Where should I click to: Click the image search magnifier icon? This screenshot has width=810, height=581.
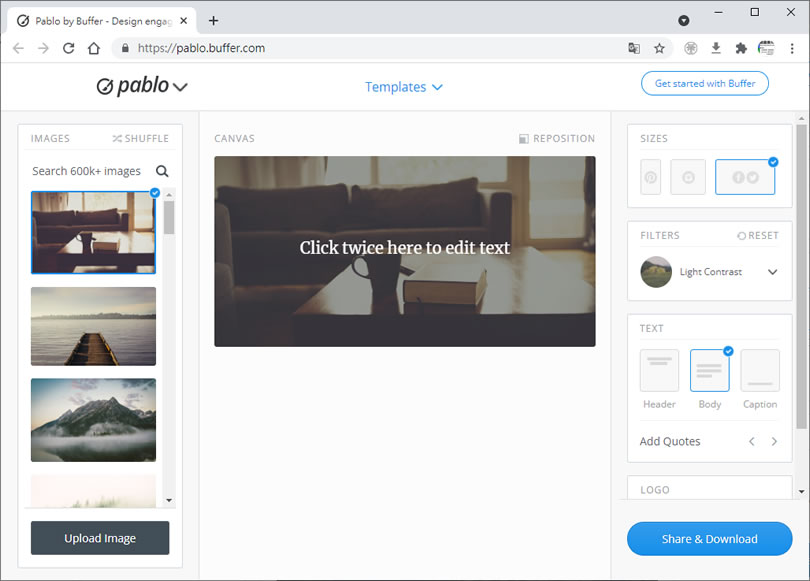point(162,171)
